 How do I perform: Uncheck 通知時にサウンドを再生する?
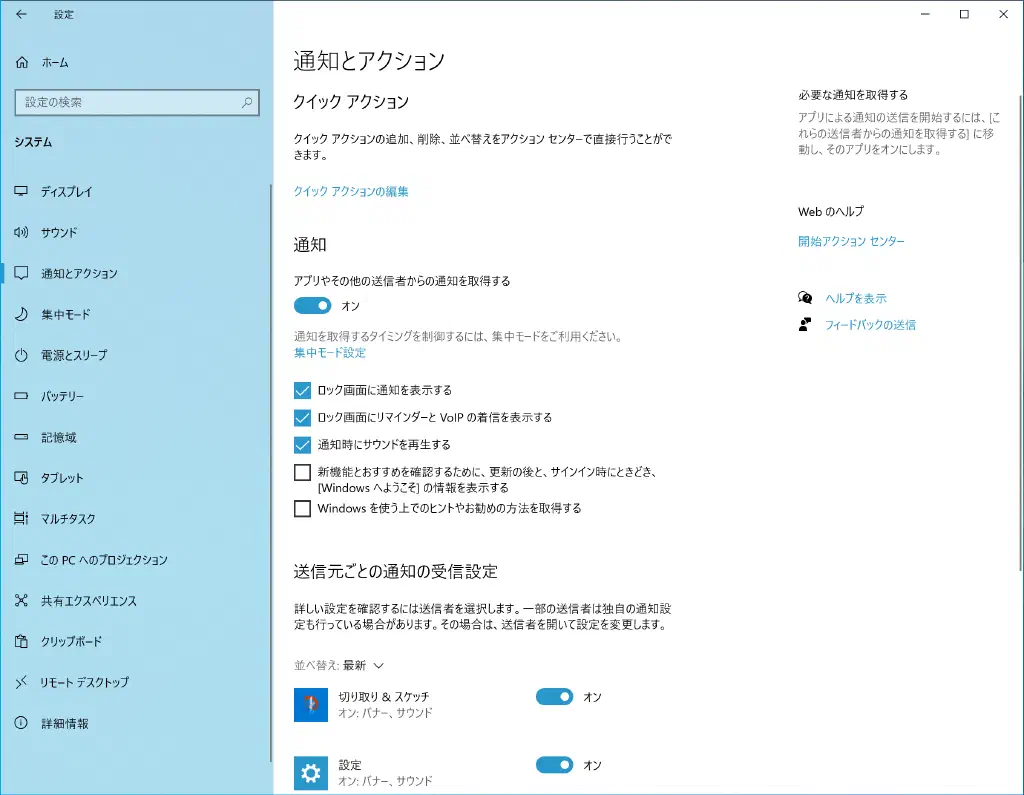click(x=302, y=445)
